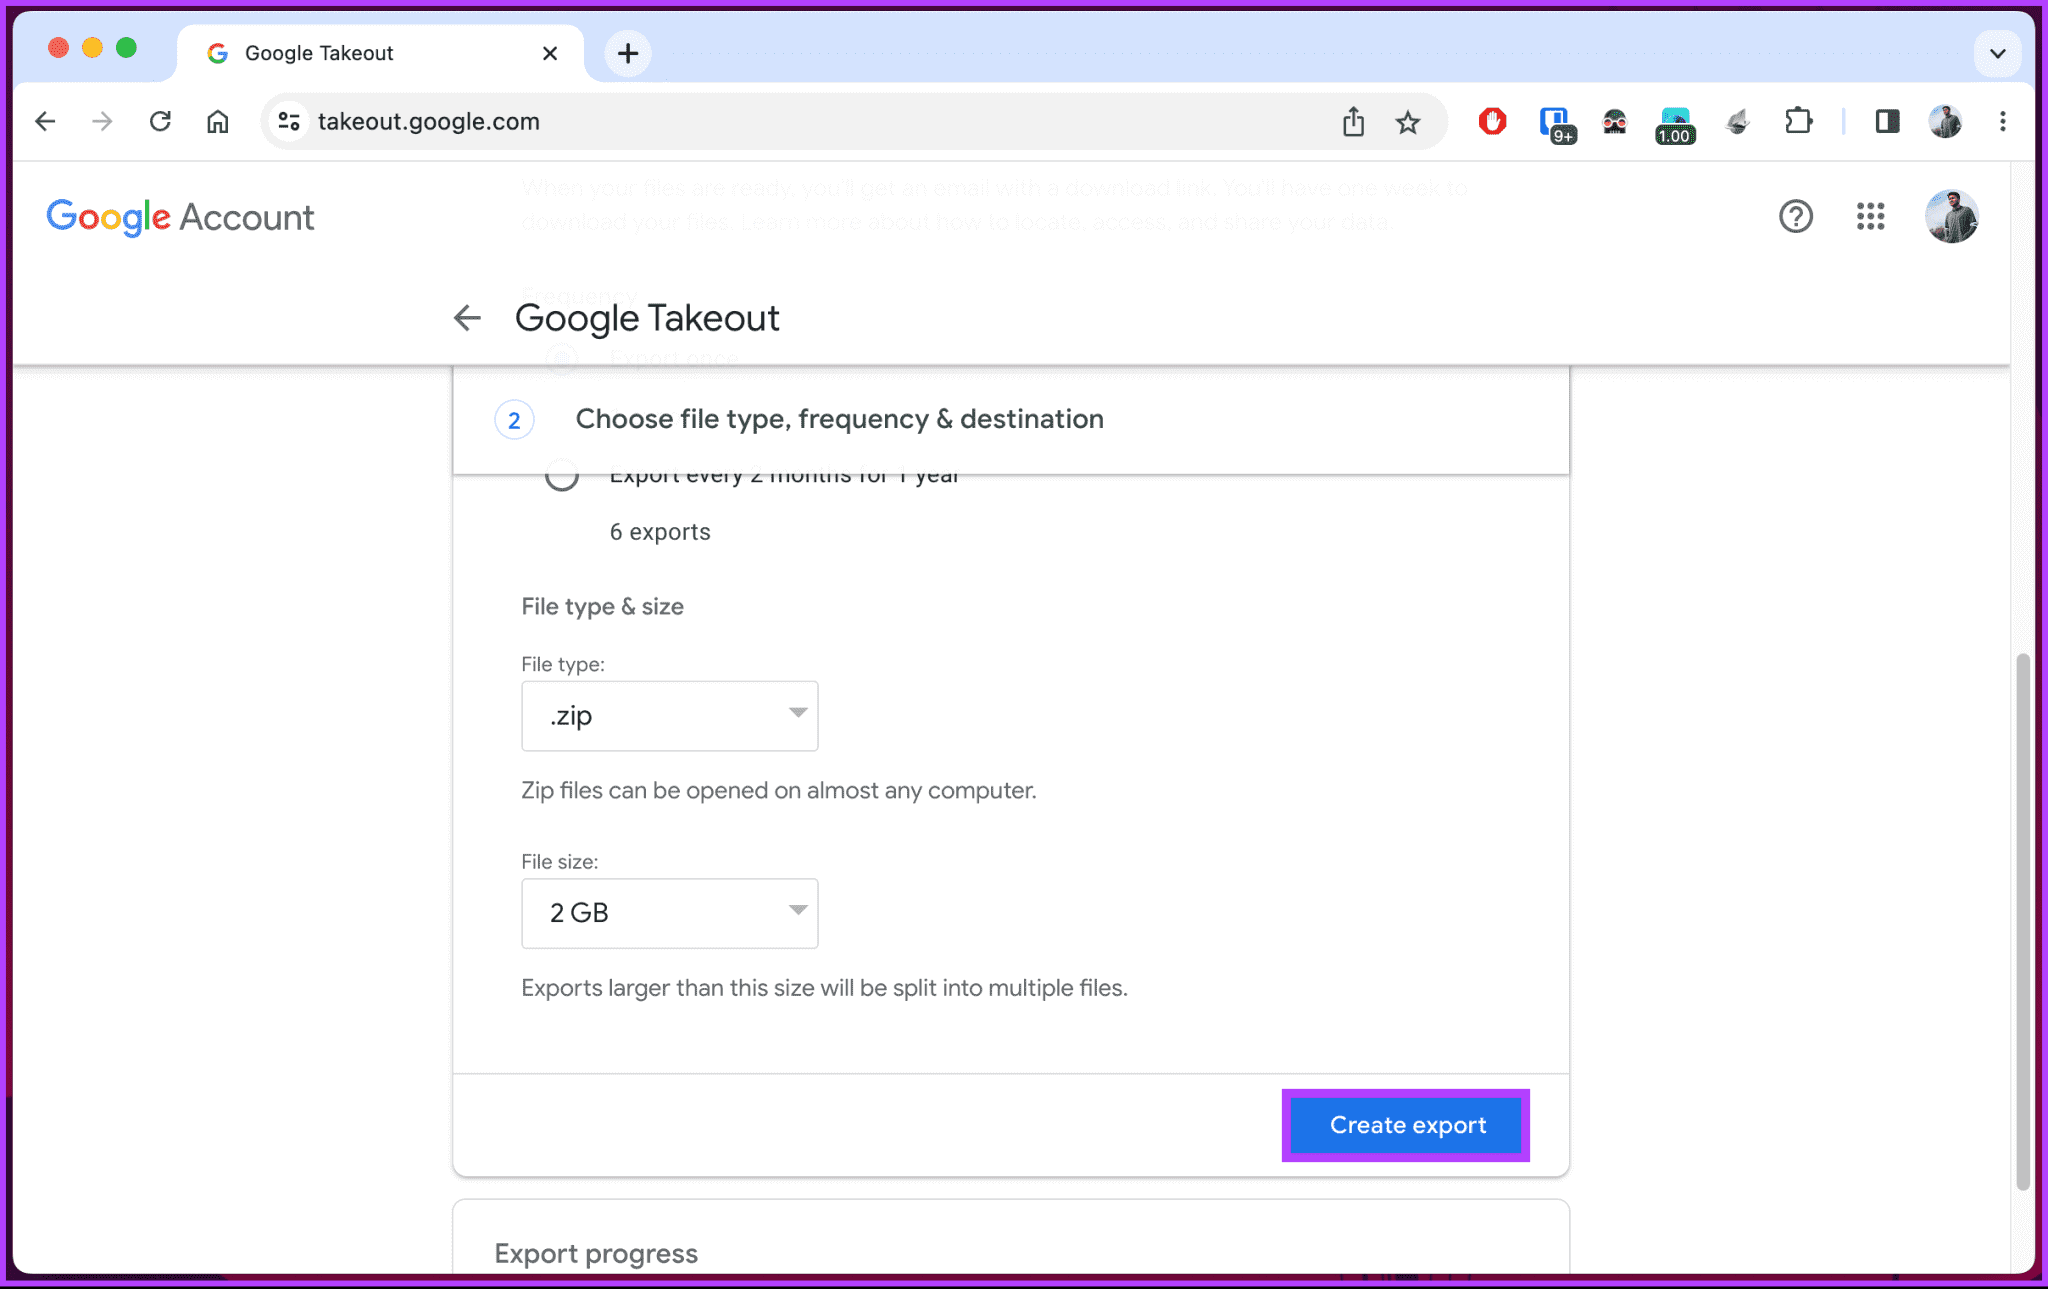
Task: Toggle the browser side panel
Action: coord(1887,121)
